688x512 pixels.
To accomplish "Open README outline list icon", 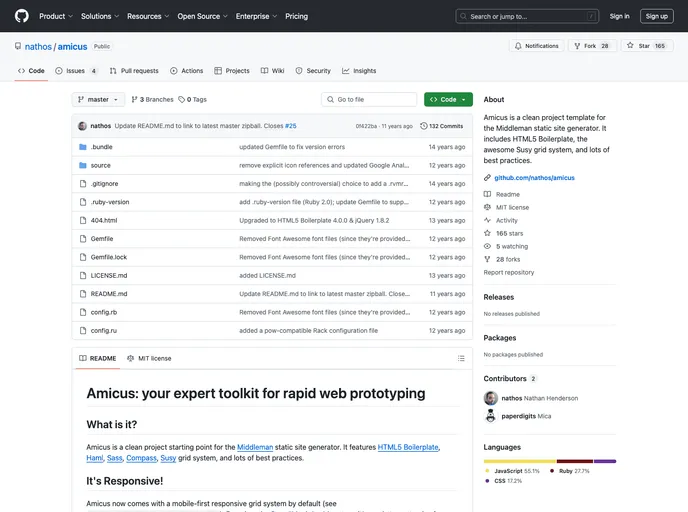I will pyautogui.click(x=461, y=358).
